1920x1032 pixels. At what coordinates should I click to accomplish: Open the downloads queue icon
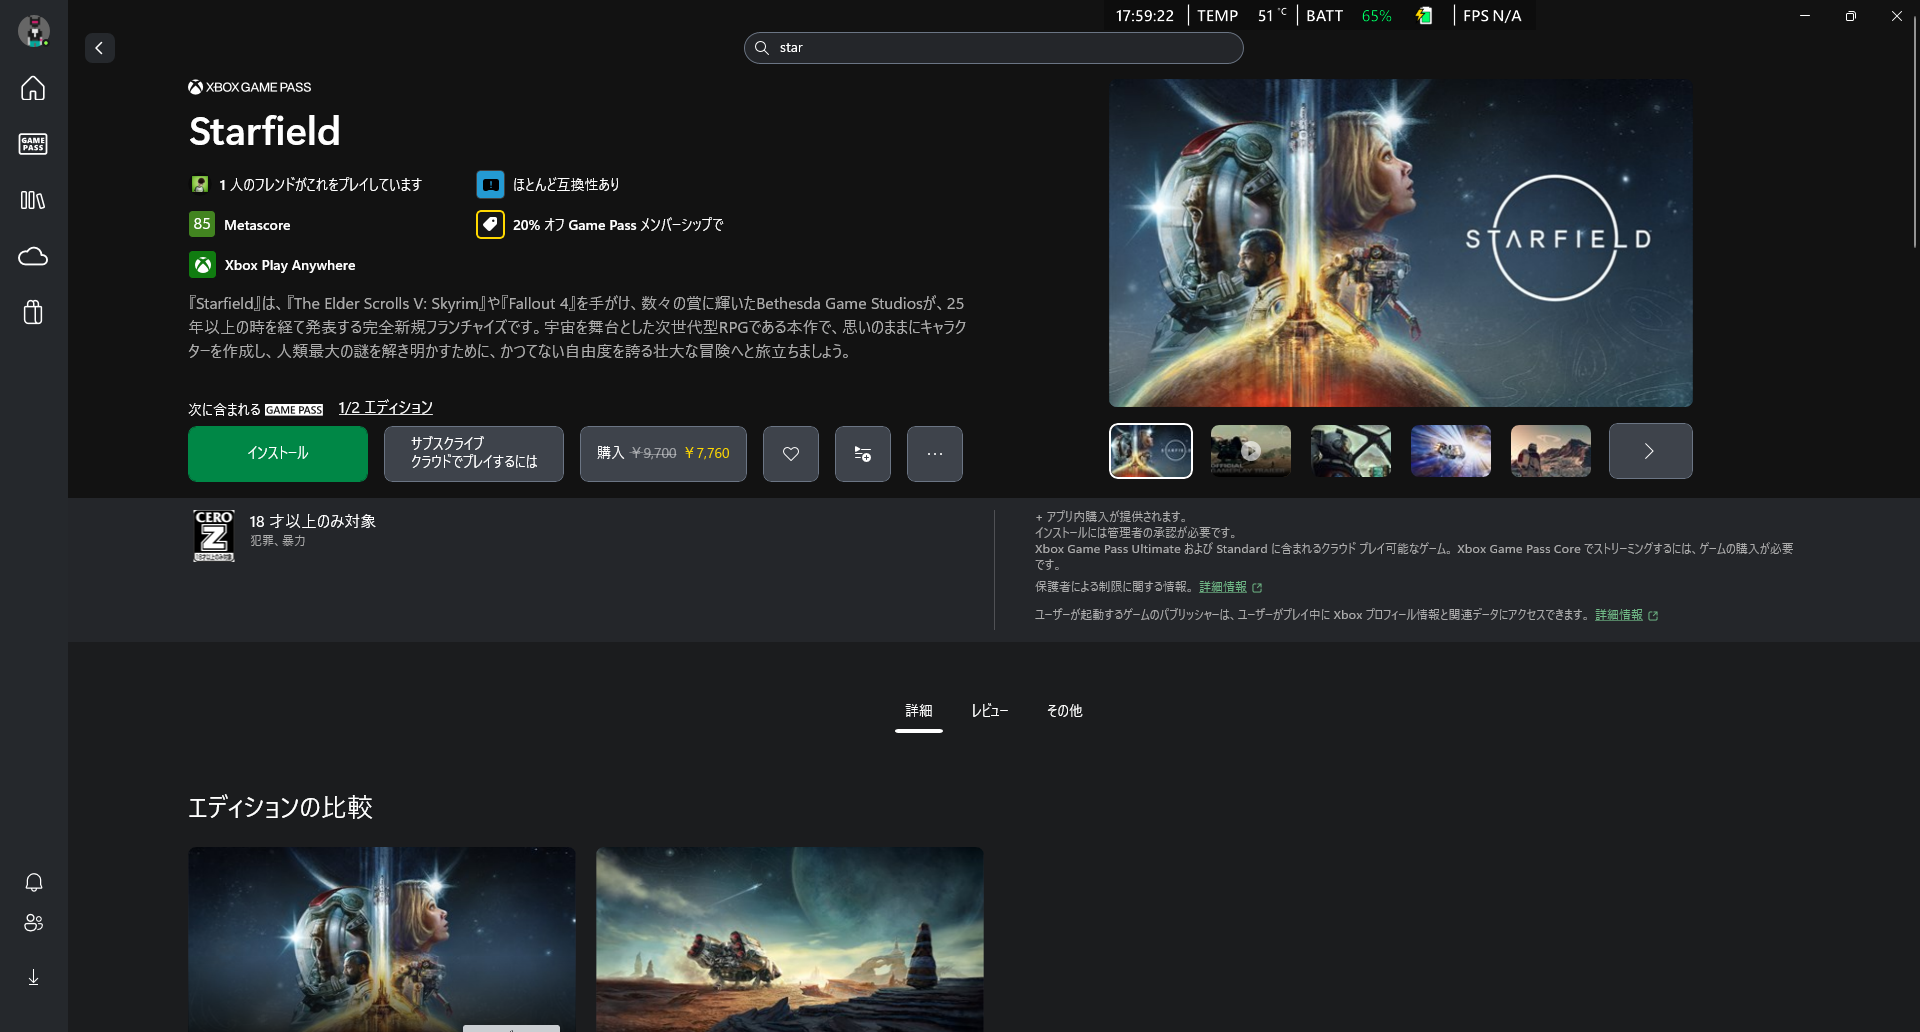click(34, 977)
